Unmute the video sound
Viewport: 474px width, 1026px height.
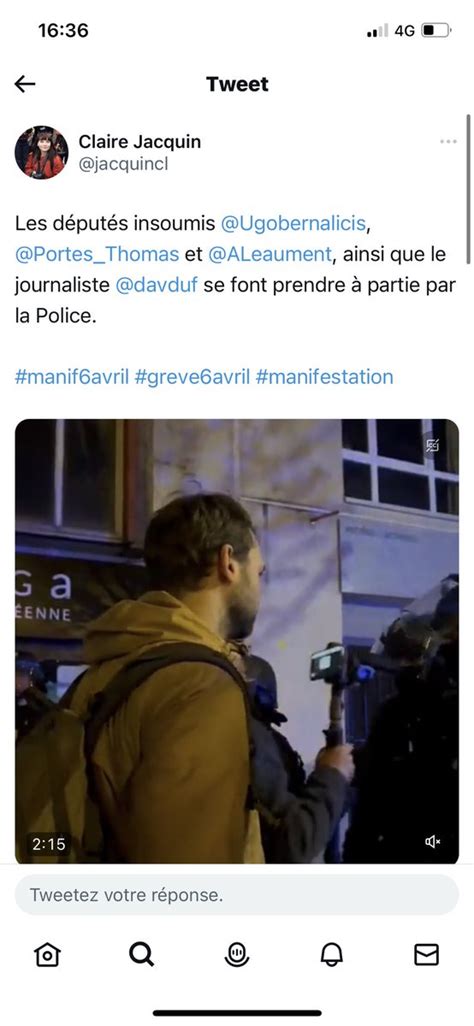433,842
